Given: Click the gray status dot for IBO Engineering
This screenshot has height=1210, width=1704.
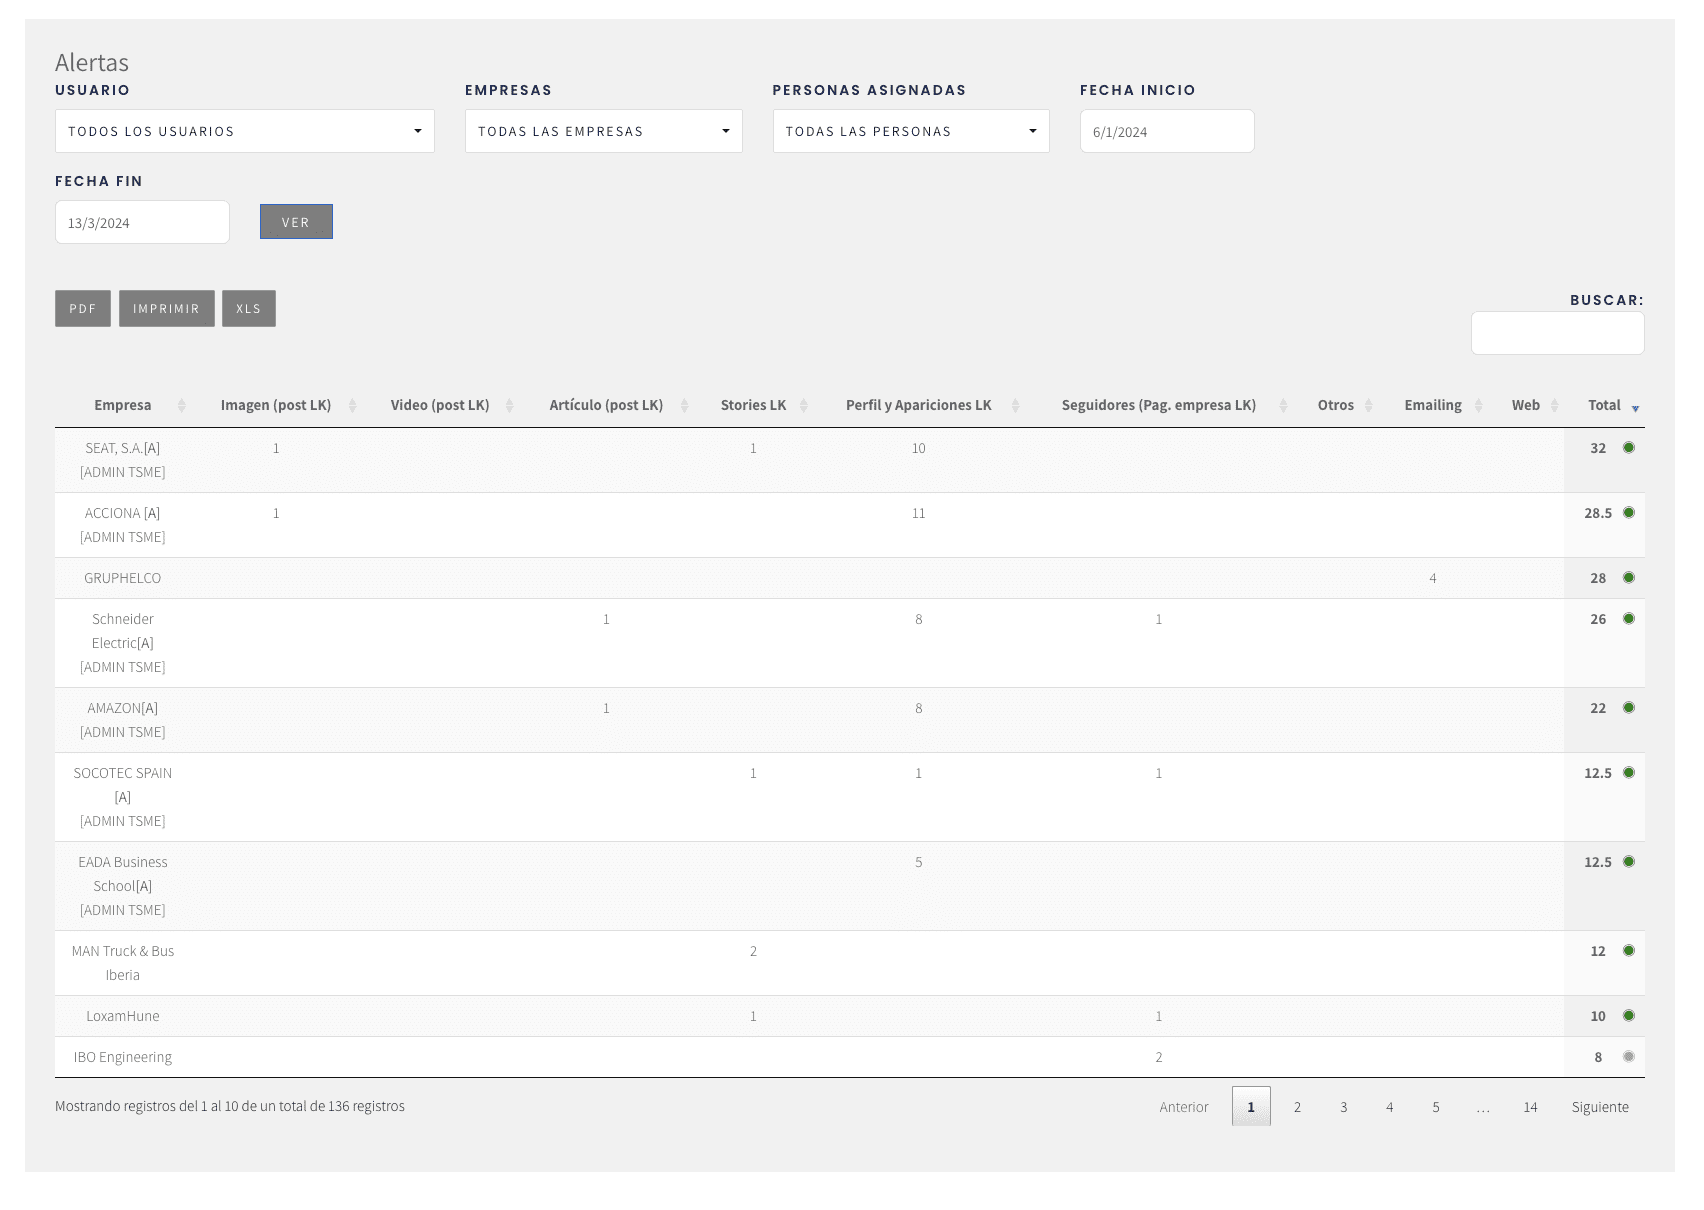Looking at the screenshot, I should coord(1628,1057).
